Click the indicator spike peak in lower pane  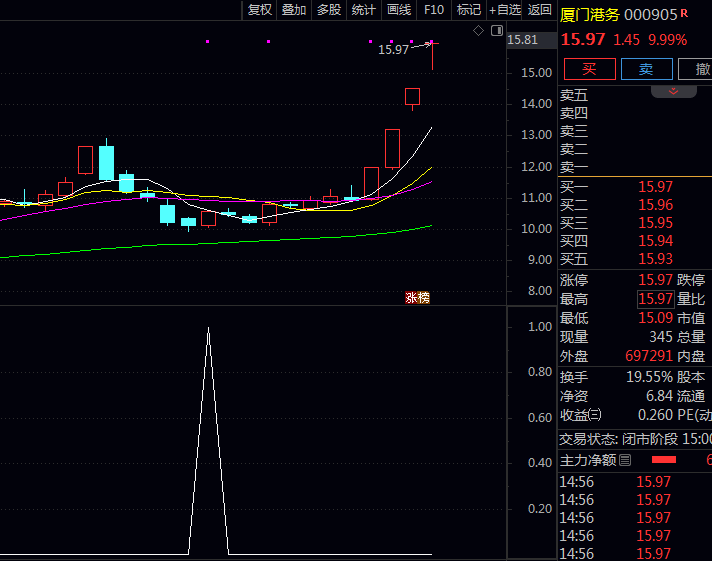(208, 328)
